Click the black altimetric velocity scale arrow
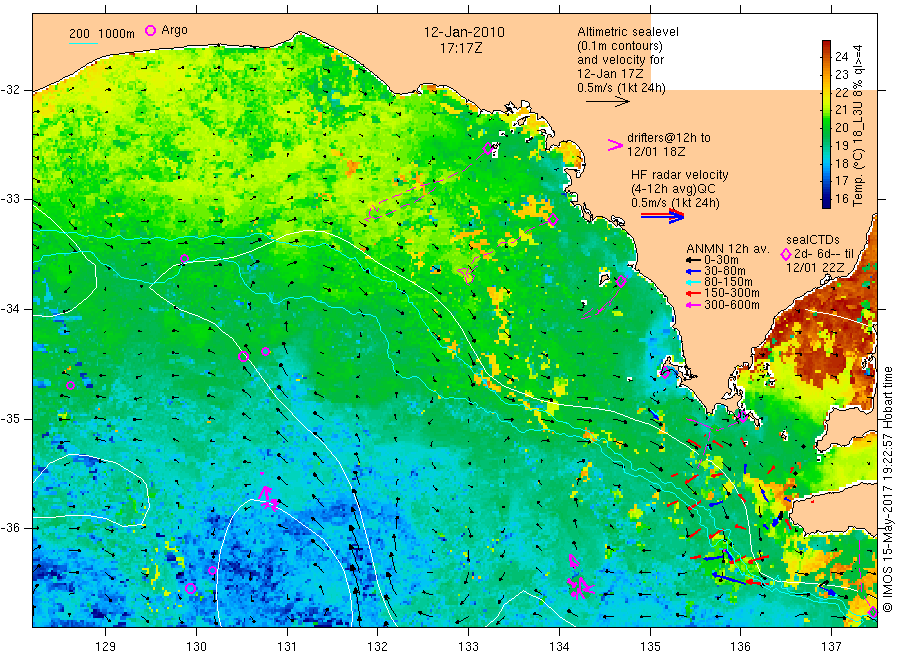 (x=608, y=102)
